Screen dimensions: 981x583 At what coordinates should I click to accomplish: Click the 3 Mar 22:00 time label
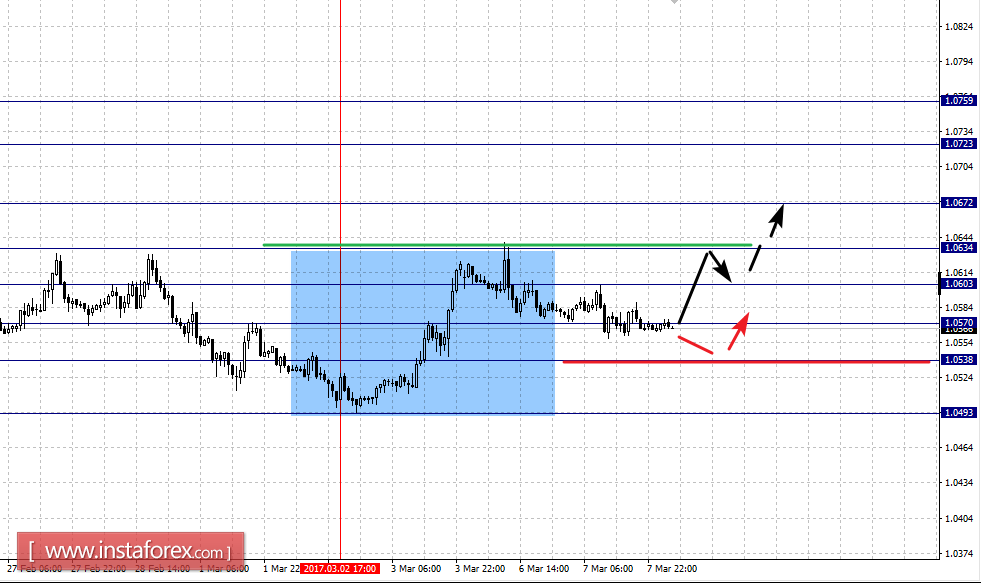tap(480, 569)
